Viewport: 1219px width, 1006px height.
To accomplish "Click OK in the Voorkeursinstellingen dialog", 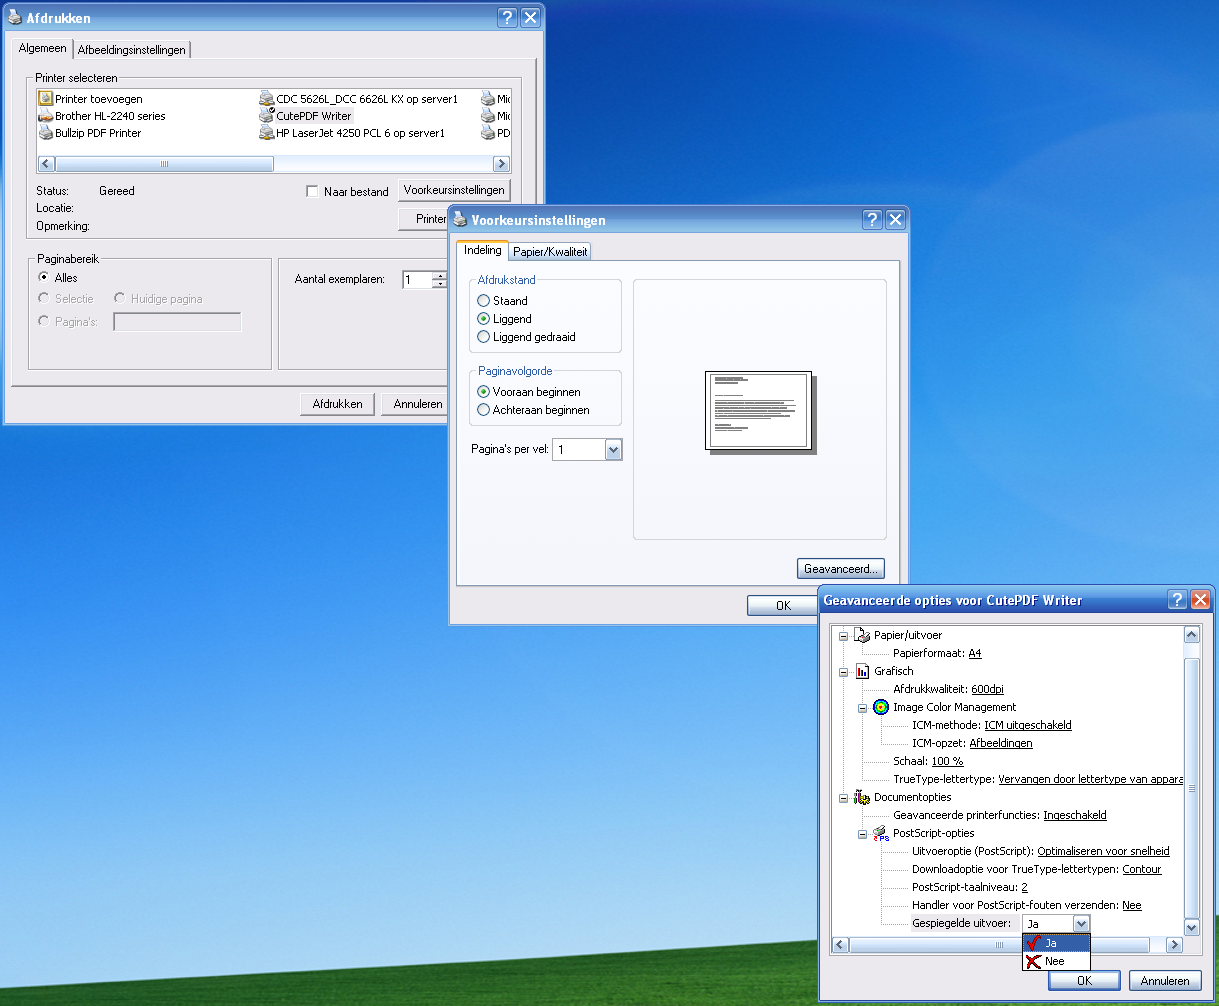I will coord(784,606).
